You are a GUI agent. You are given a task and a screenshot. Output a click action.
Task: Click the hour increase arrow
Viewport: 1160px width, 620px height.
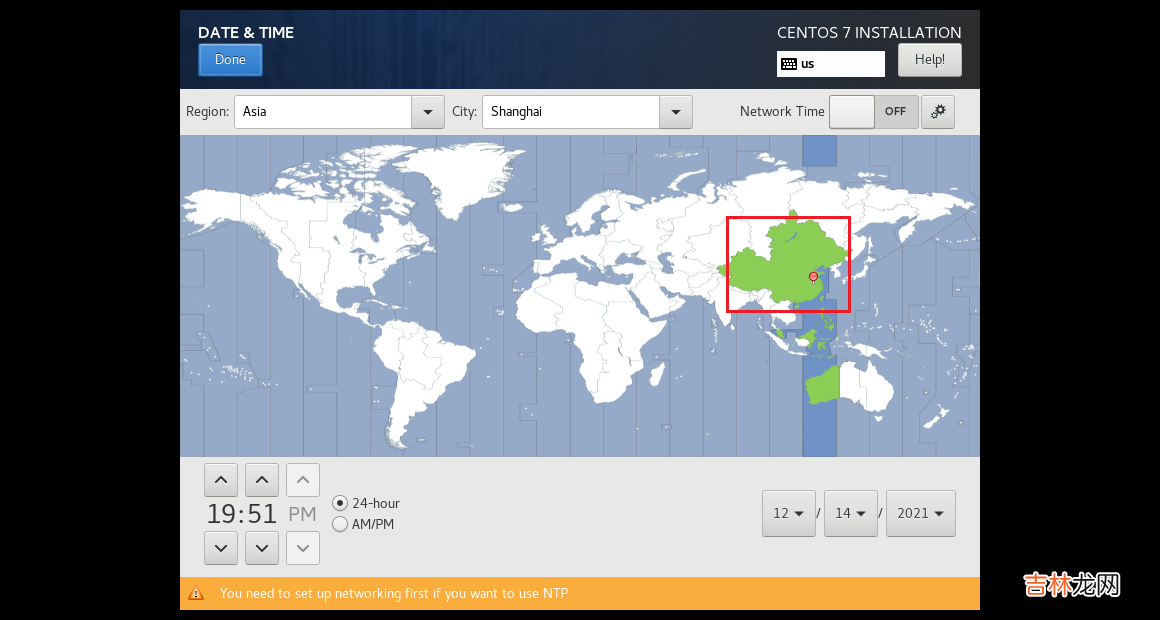coord(220,481)
